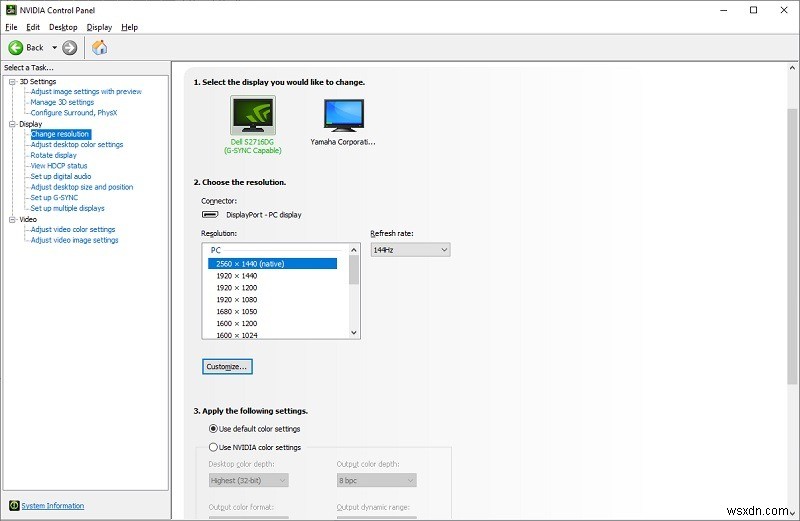Open Adjust video image settings
Screen dimensions: 800x521
tap(74, 240)
